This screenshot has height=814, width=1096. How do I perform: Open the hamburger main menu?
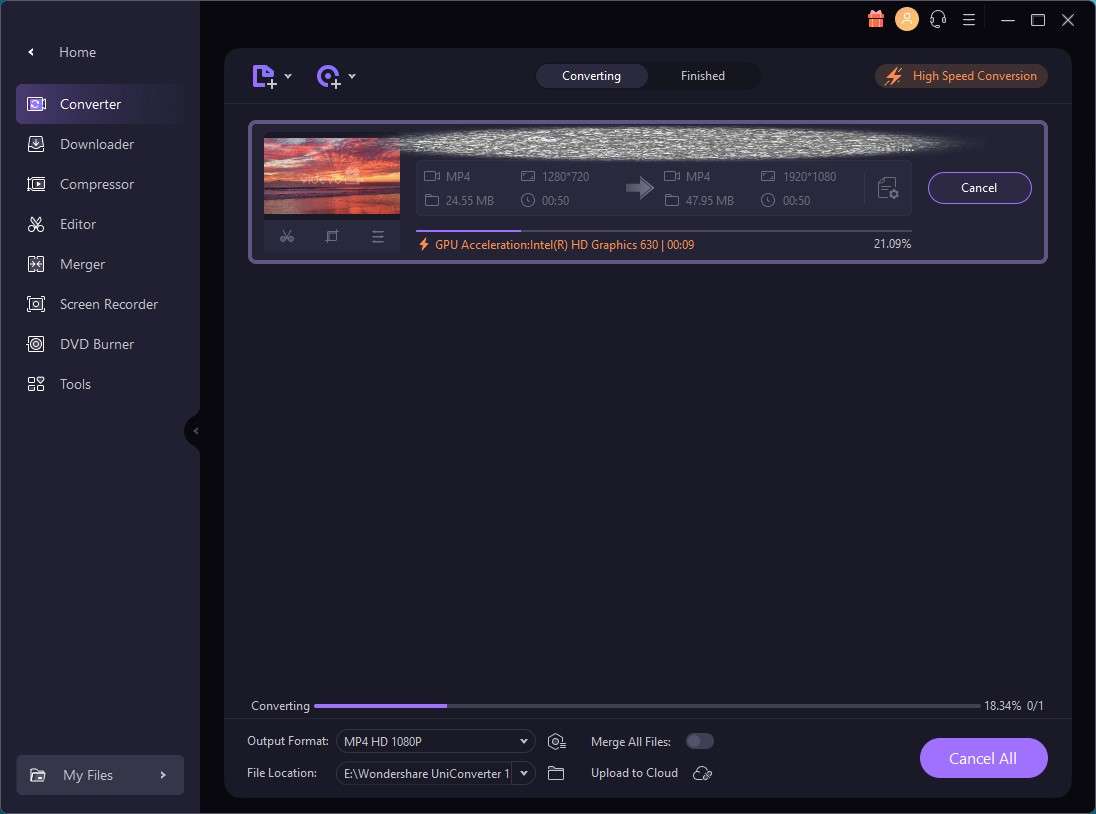coord(969,20)
